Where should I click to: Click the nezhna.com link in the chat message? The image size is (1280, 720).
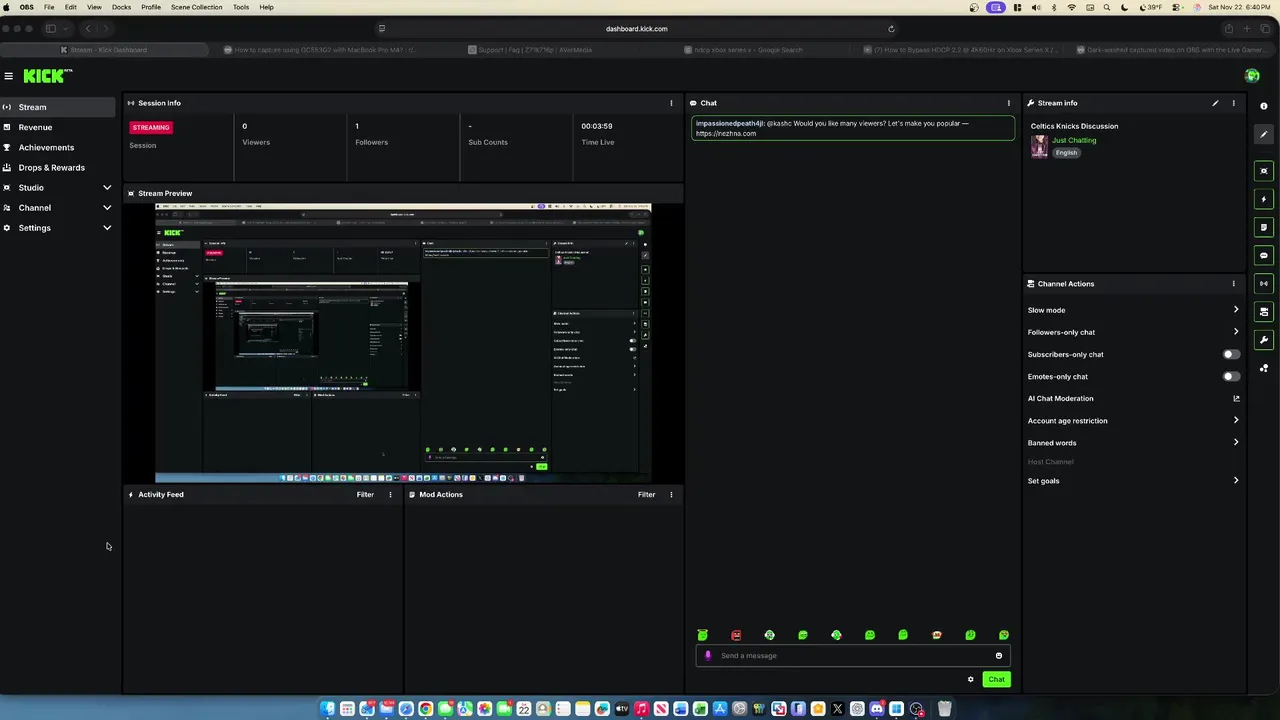[726, 134]
